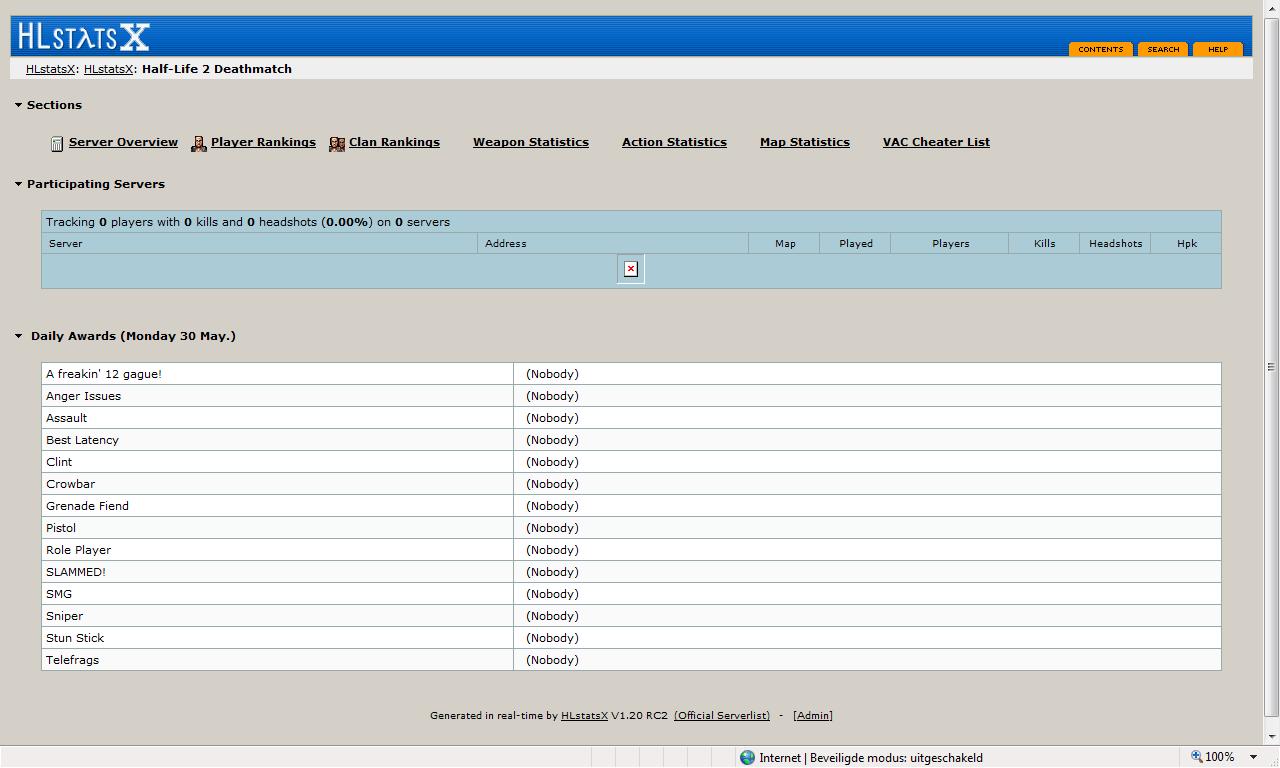
Task: Open the VAC Cheater List link
Action: 936,142
